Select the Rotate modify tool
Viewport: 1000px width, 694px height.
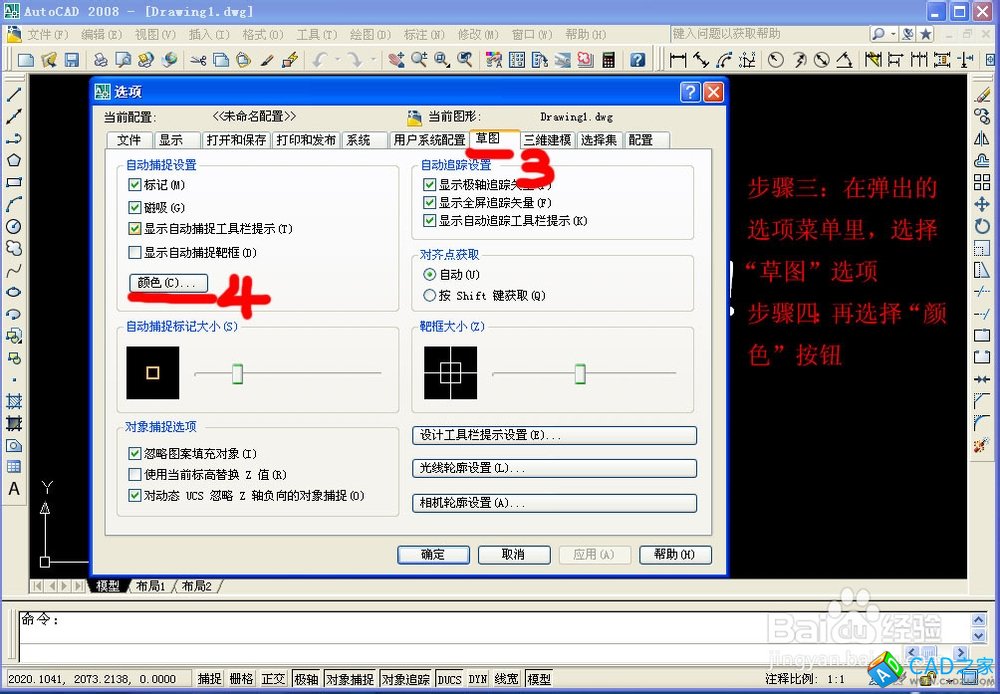click(982, 226)
